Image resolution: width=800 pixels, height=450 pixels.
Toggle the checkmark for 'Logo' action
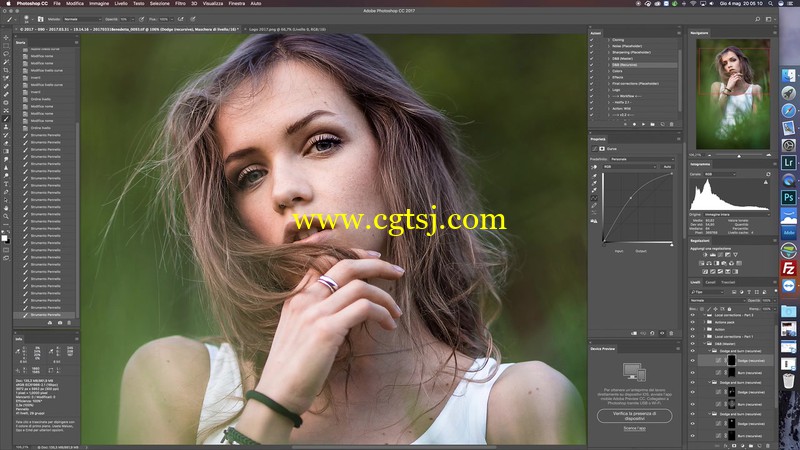(592, 90)
